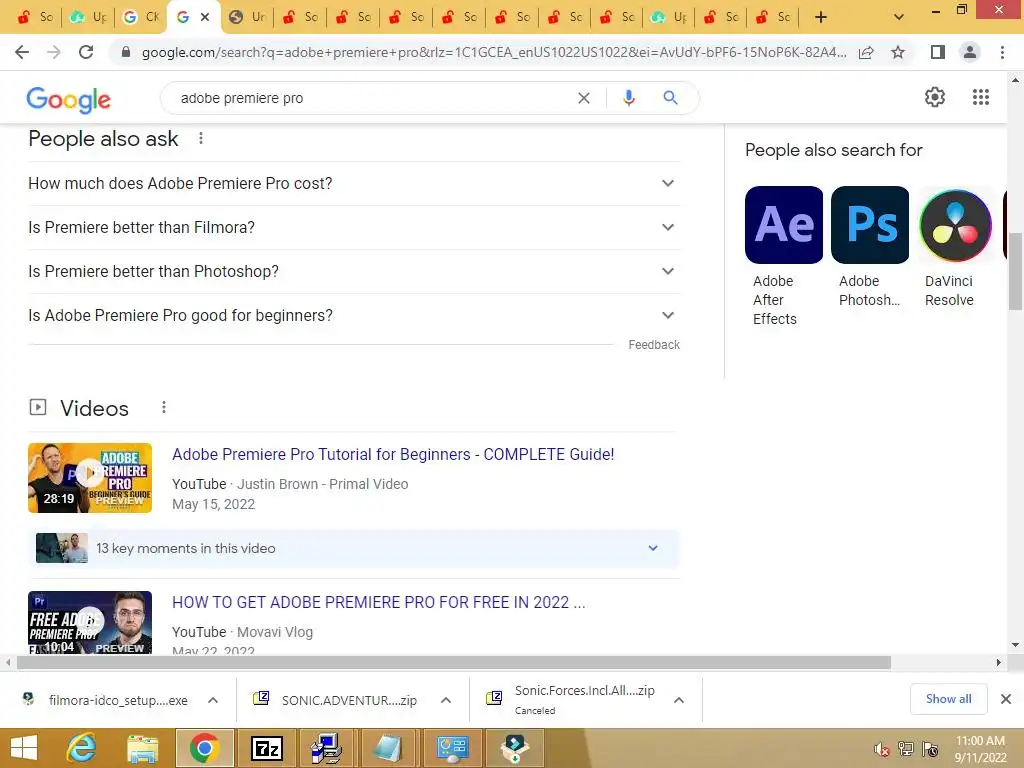Expand 'Is Adobe Premiere Pro good for beginners?'

coord(354,315)
